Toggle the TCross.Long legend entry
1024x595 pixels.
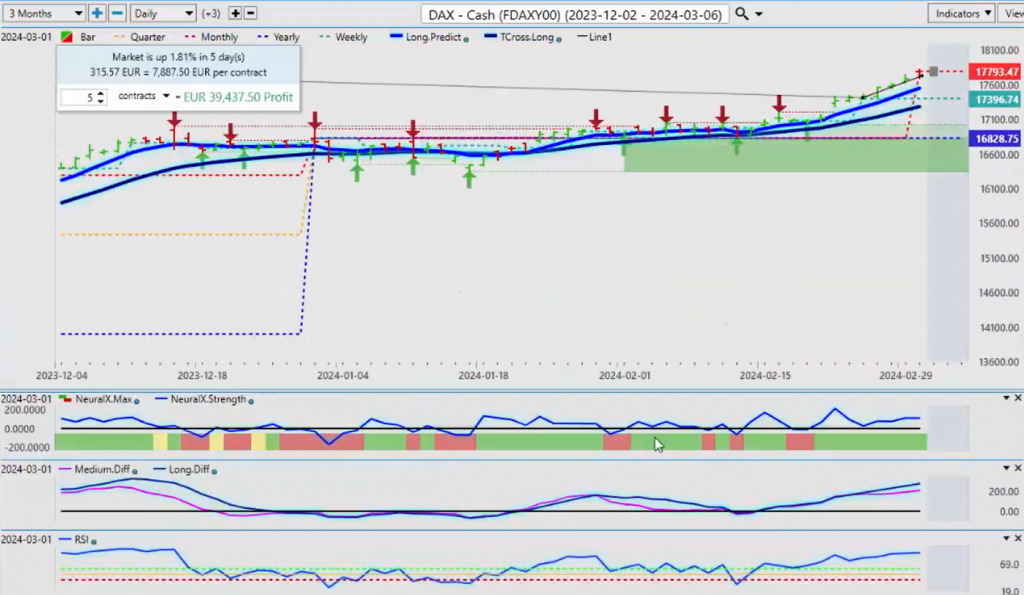522,37
